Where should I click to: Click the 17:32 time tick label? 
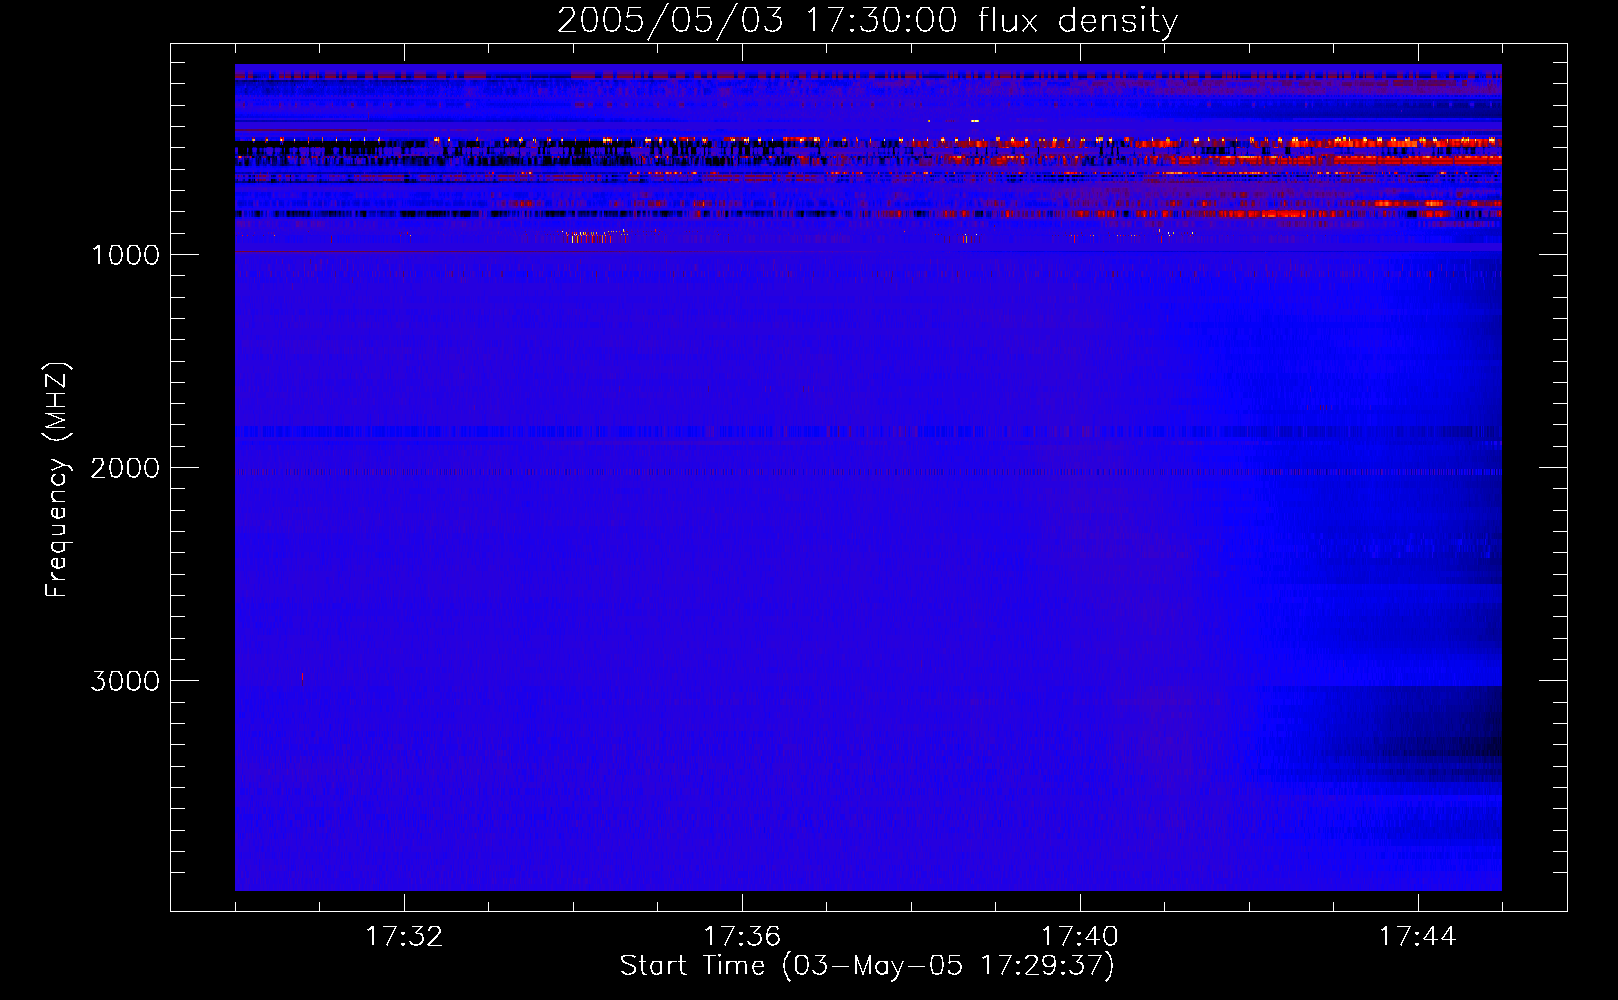click(x=404, y=937)
